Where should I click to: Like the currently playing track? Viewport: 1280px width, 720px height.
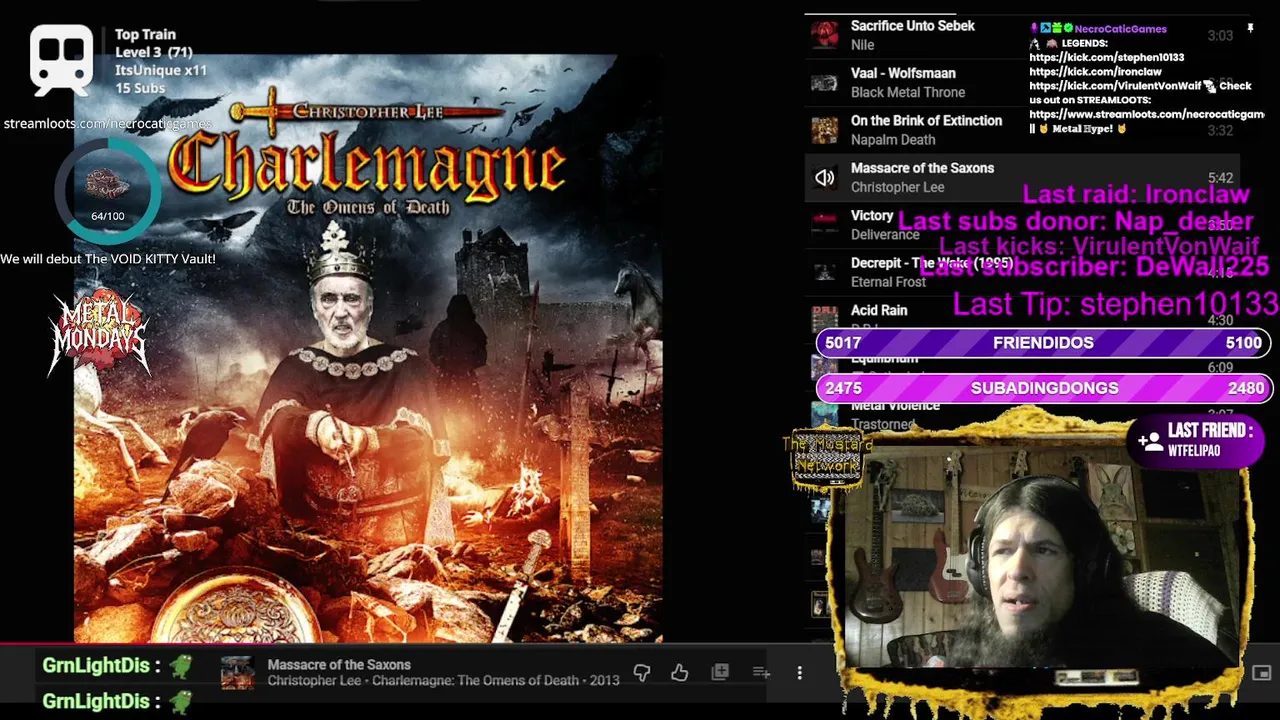point(680,673)
